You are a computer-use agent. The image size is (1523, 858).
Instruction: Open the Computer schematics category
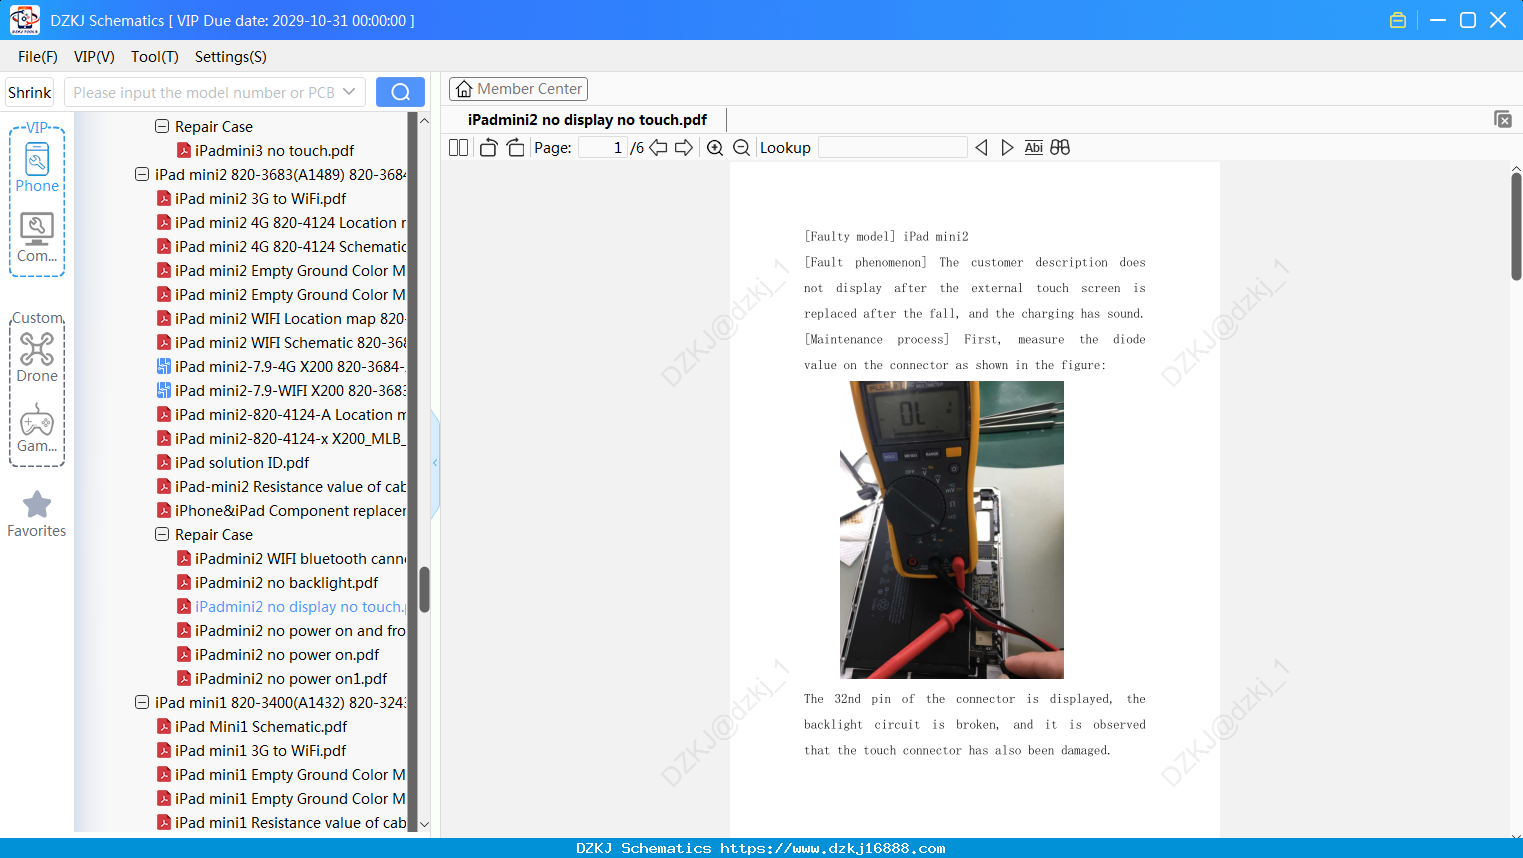[x=37, y=238]
